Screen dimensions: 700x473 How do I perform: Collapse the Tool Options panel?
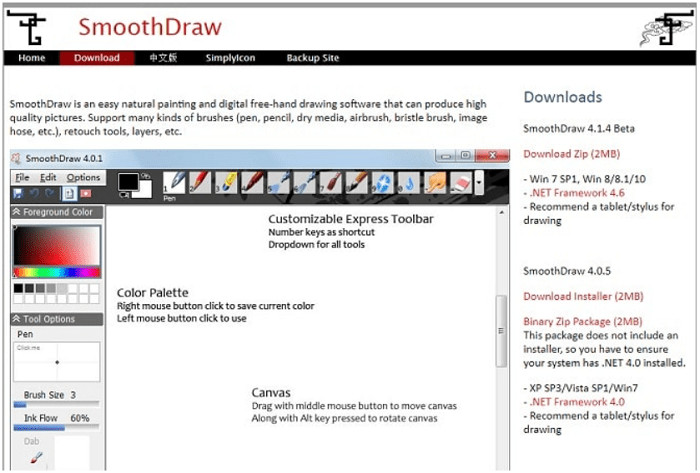(x=17, y=319)
